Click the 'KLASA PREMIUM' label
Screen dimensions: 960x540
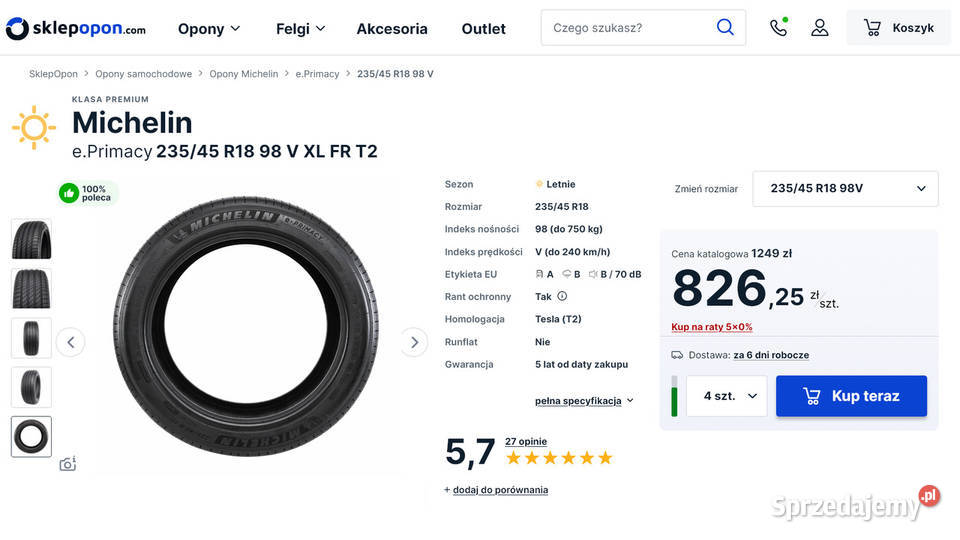pos(110,99)
